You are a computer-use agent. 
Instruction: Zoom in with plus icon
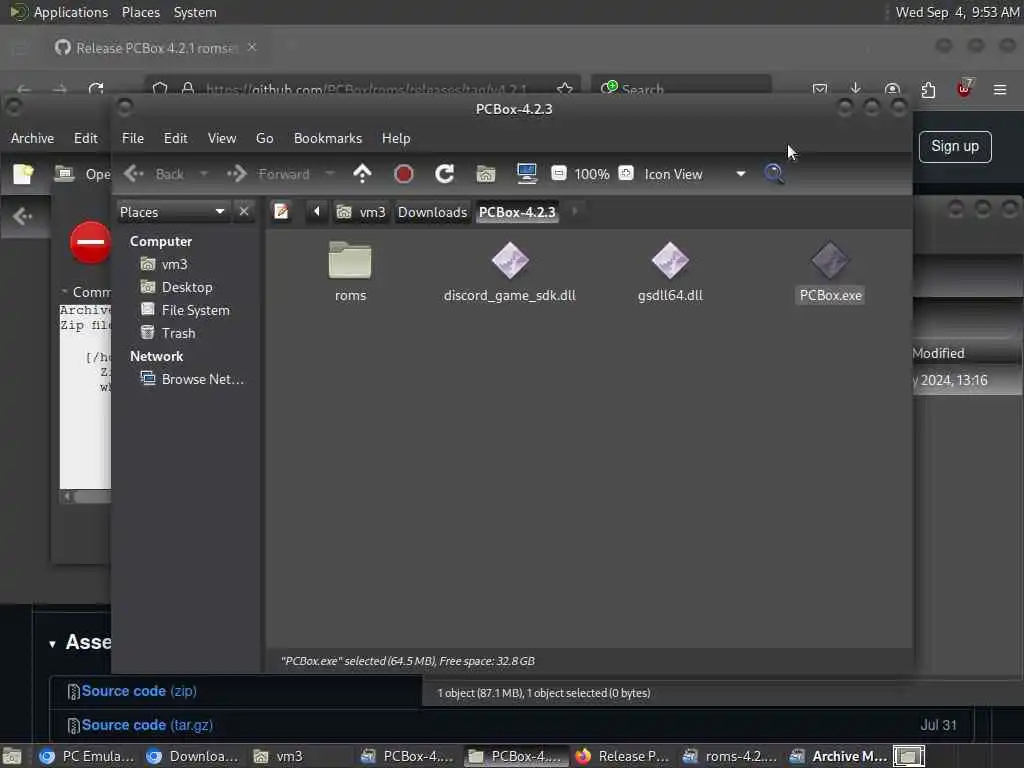coord(626,173)
